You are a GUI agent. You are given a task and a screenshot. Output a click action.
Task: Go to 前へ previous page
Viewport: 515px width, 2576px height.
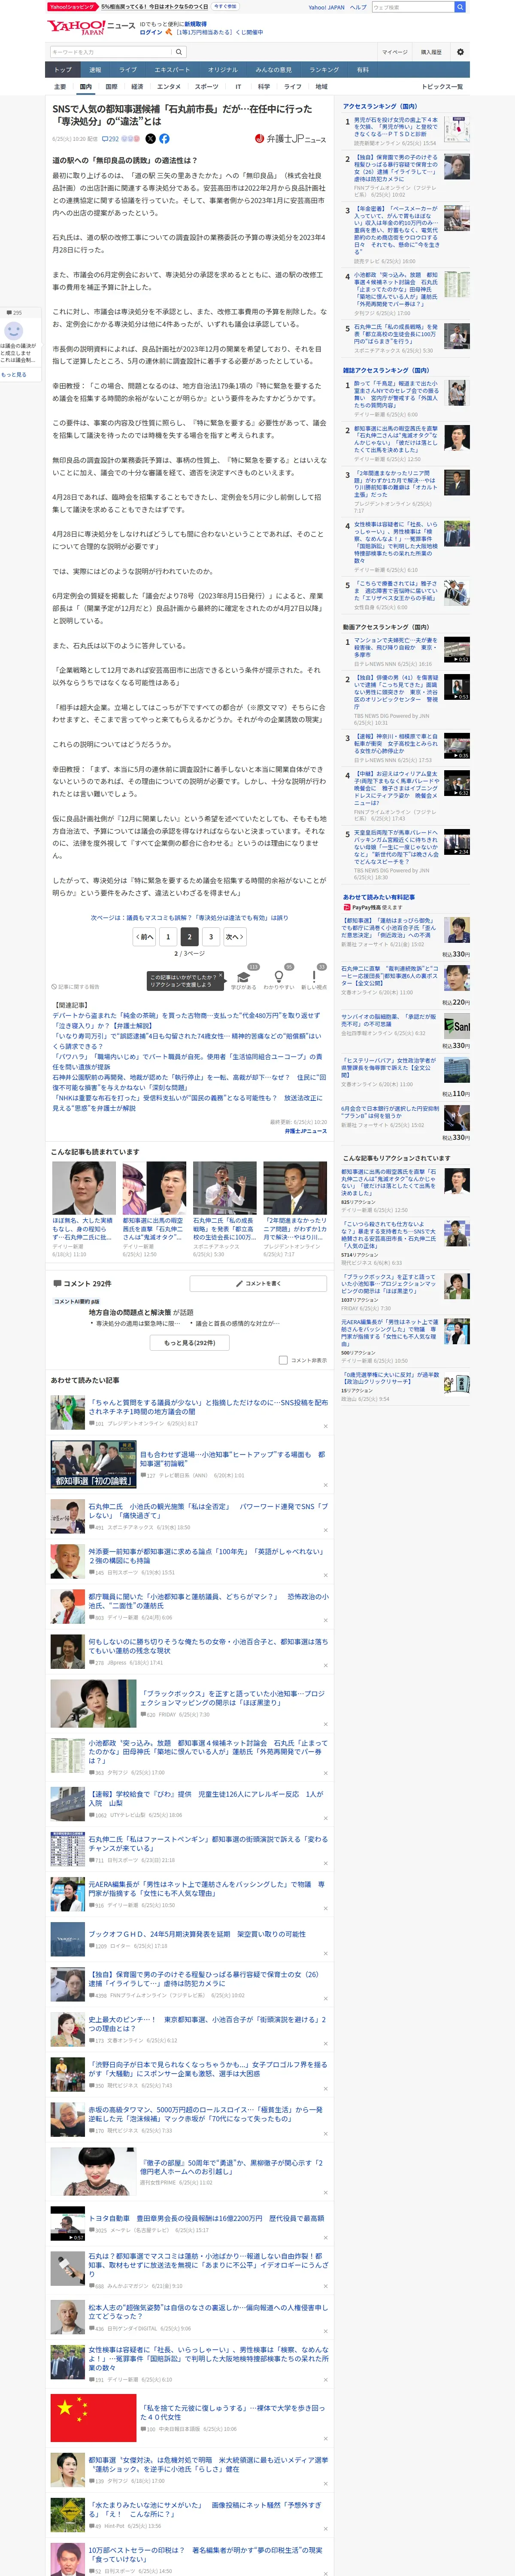pos(144,937)
